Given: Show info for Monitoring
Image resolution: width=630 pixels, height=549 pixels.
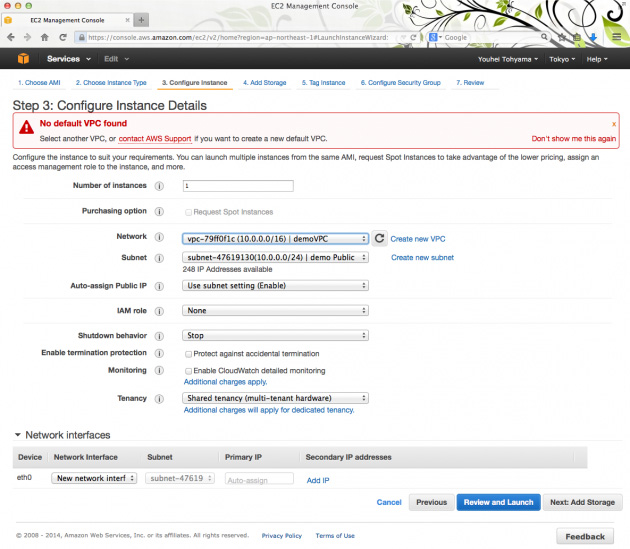Looking at the screenshot, I should pyautogui.click(x=160, y=371).
